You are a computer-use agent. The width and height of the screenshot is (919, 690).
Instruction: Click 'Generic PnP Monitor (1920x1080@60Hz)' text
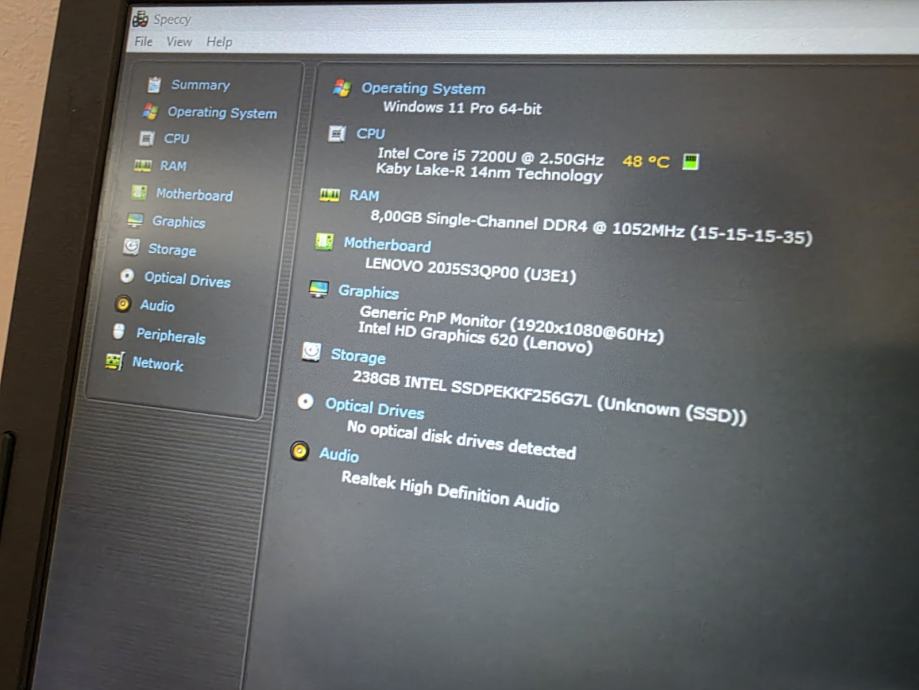click(x=512, y=324)
